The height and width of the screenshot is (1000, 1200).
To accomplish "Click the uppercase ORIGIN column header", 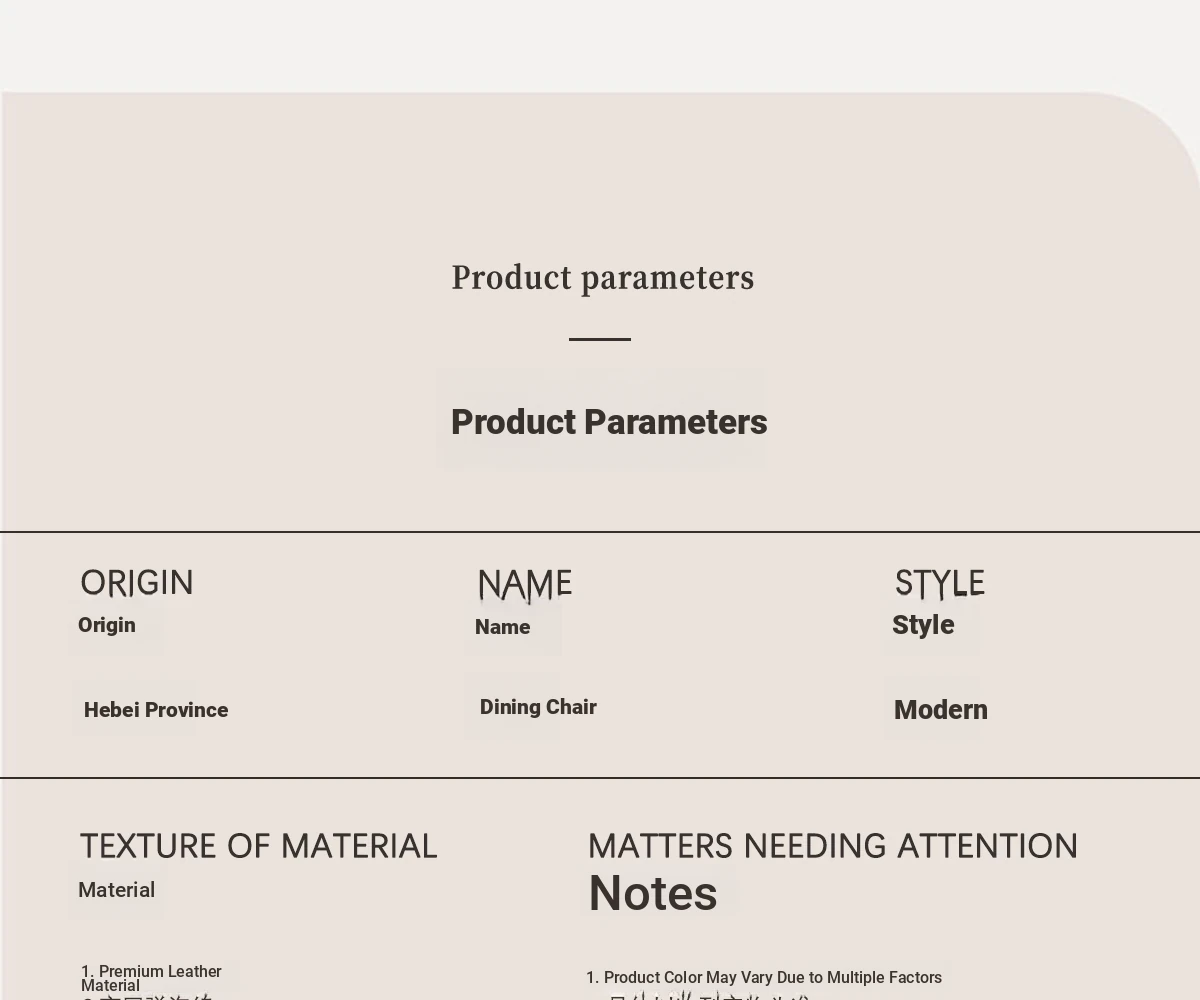I will click(136, 582).
